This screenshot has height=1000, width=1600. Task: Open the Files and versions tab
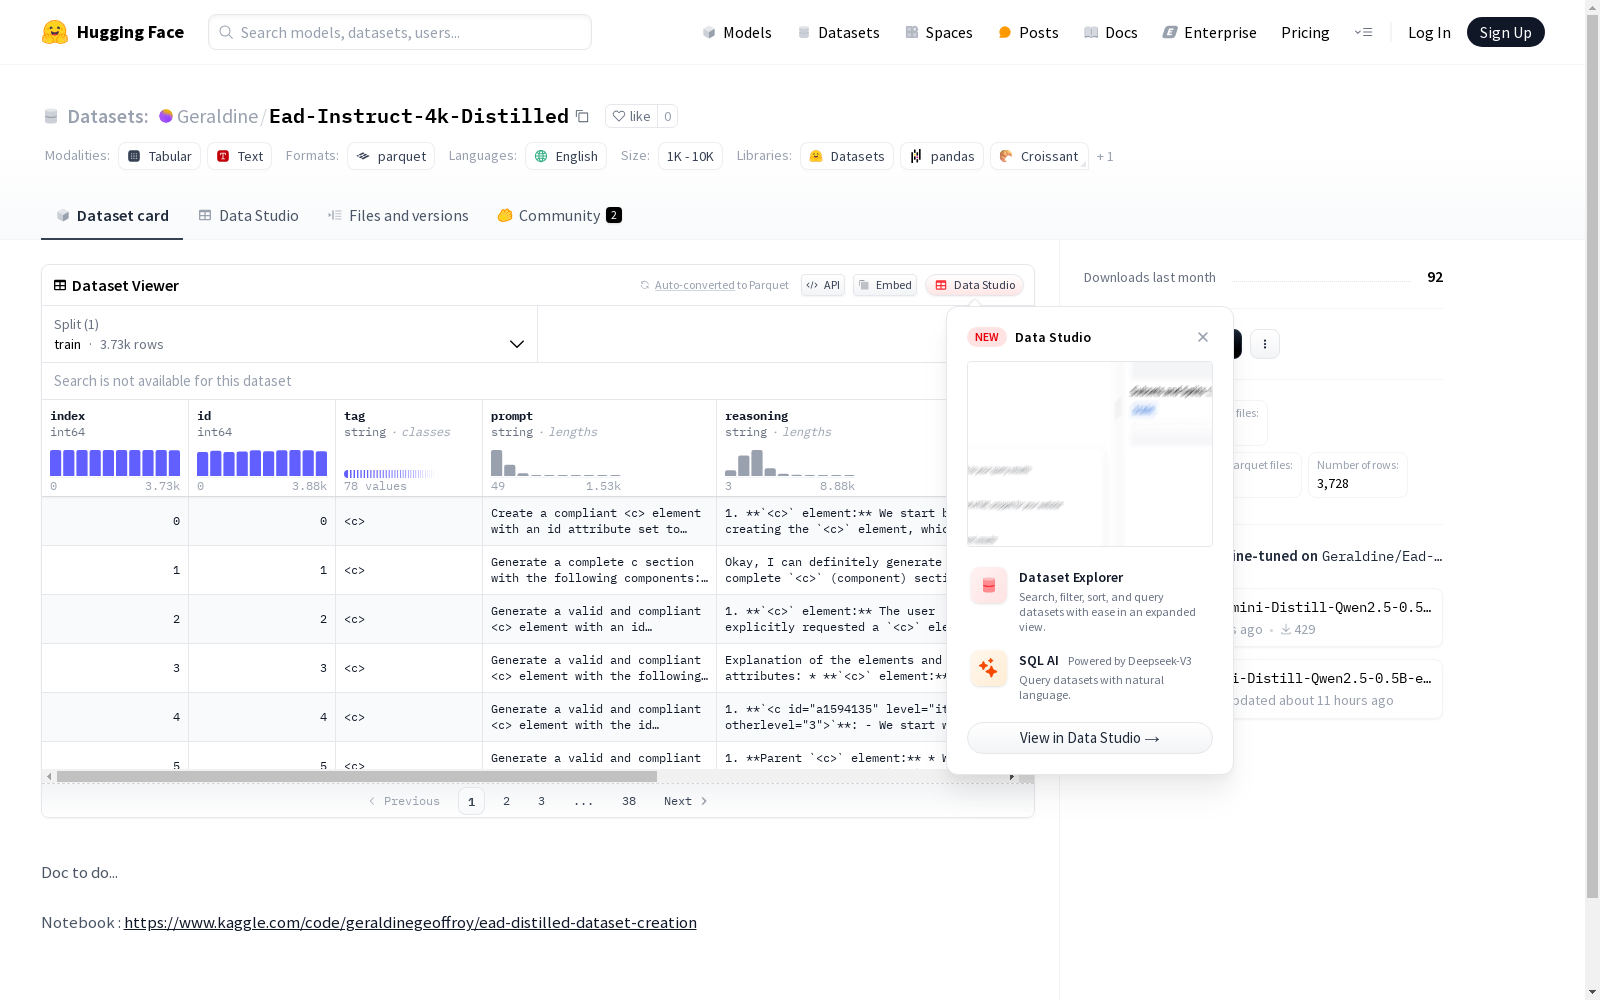(398, 215)
